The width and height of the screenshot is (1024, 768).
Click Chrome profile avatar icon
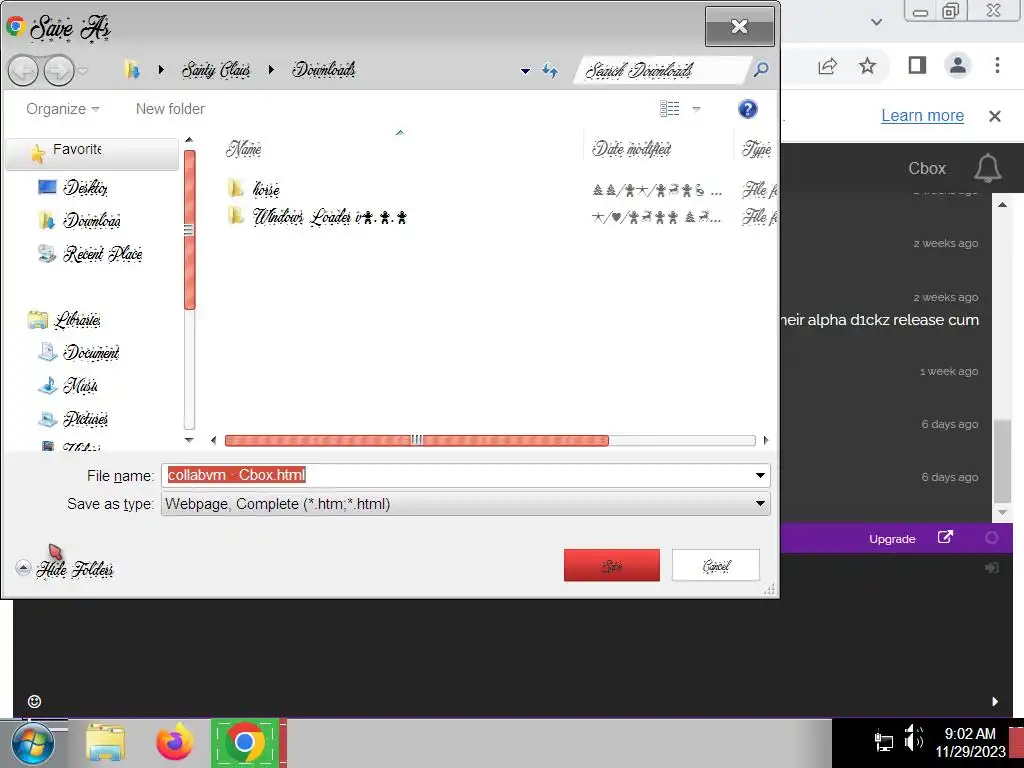pos(958,65)
